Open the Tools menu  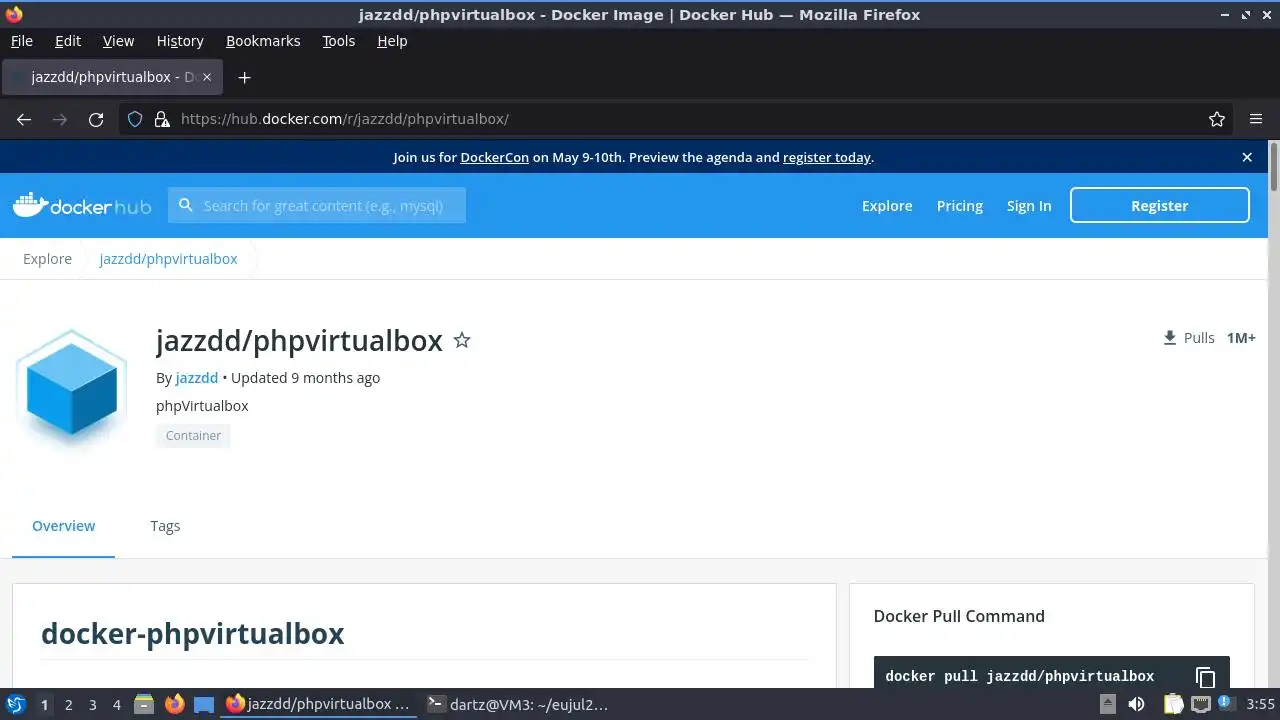(338, 41)
